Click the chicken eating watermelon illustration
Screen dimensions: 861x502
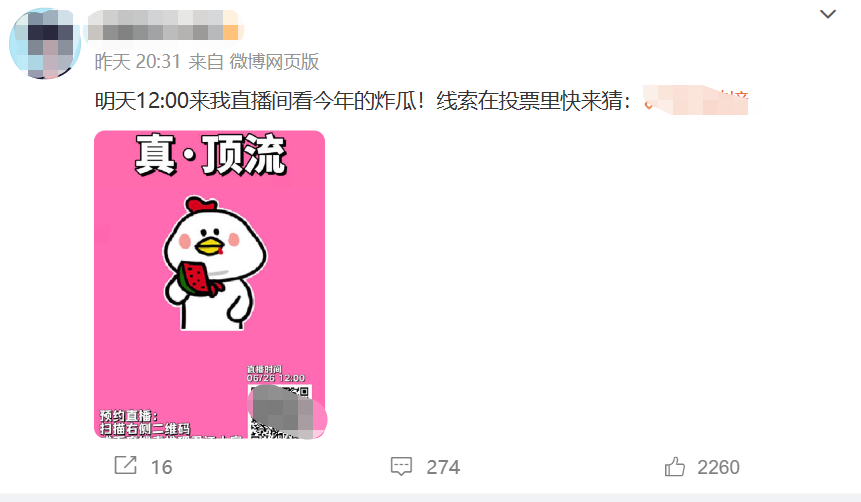pyautogui.click(x=215, y=263)
